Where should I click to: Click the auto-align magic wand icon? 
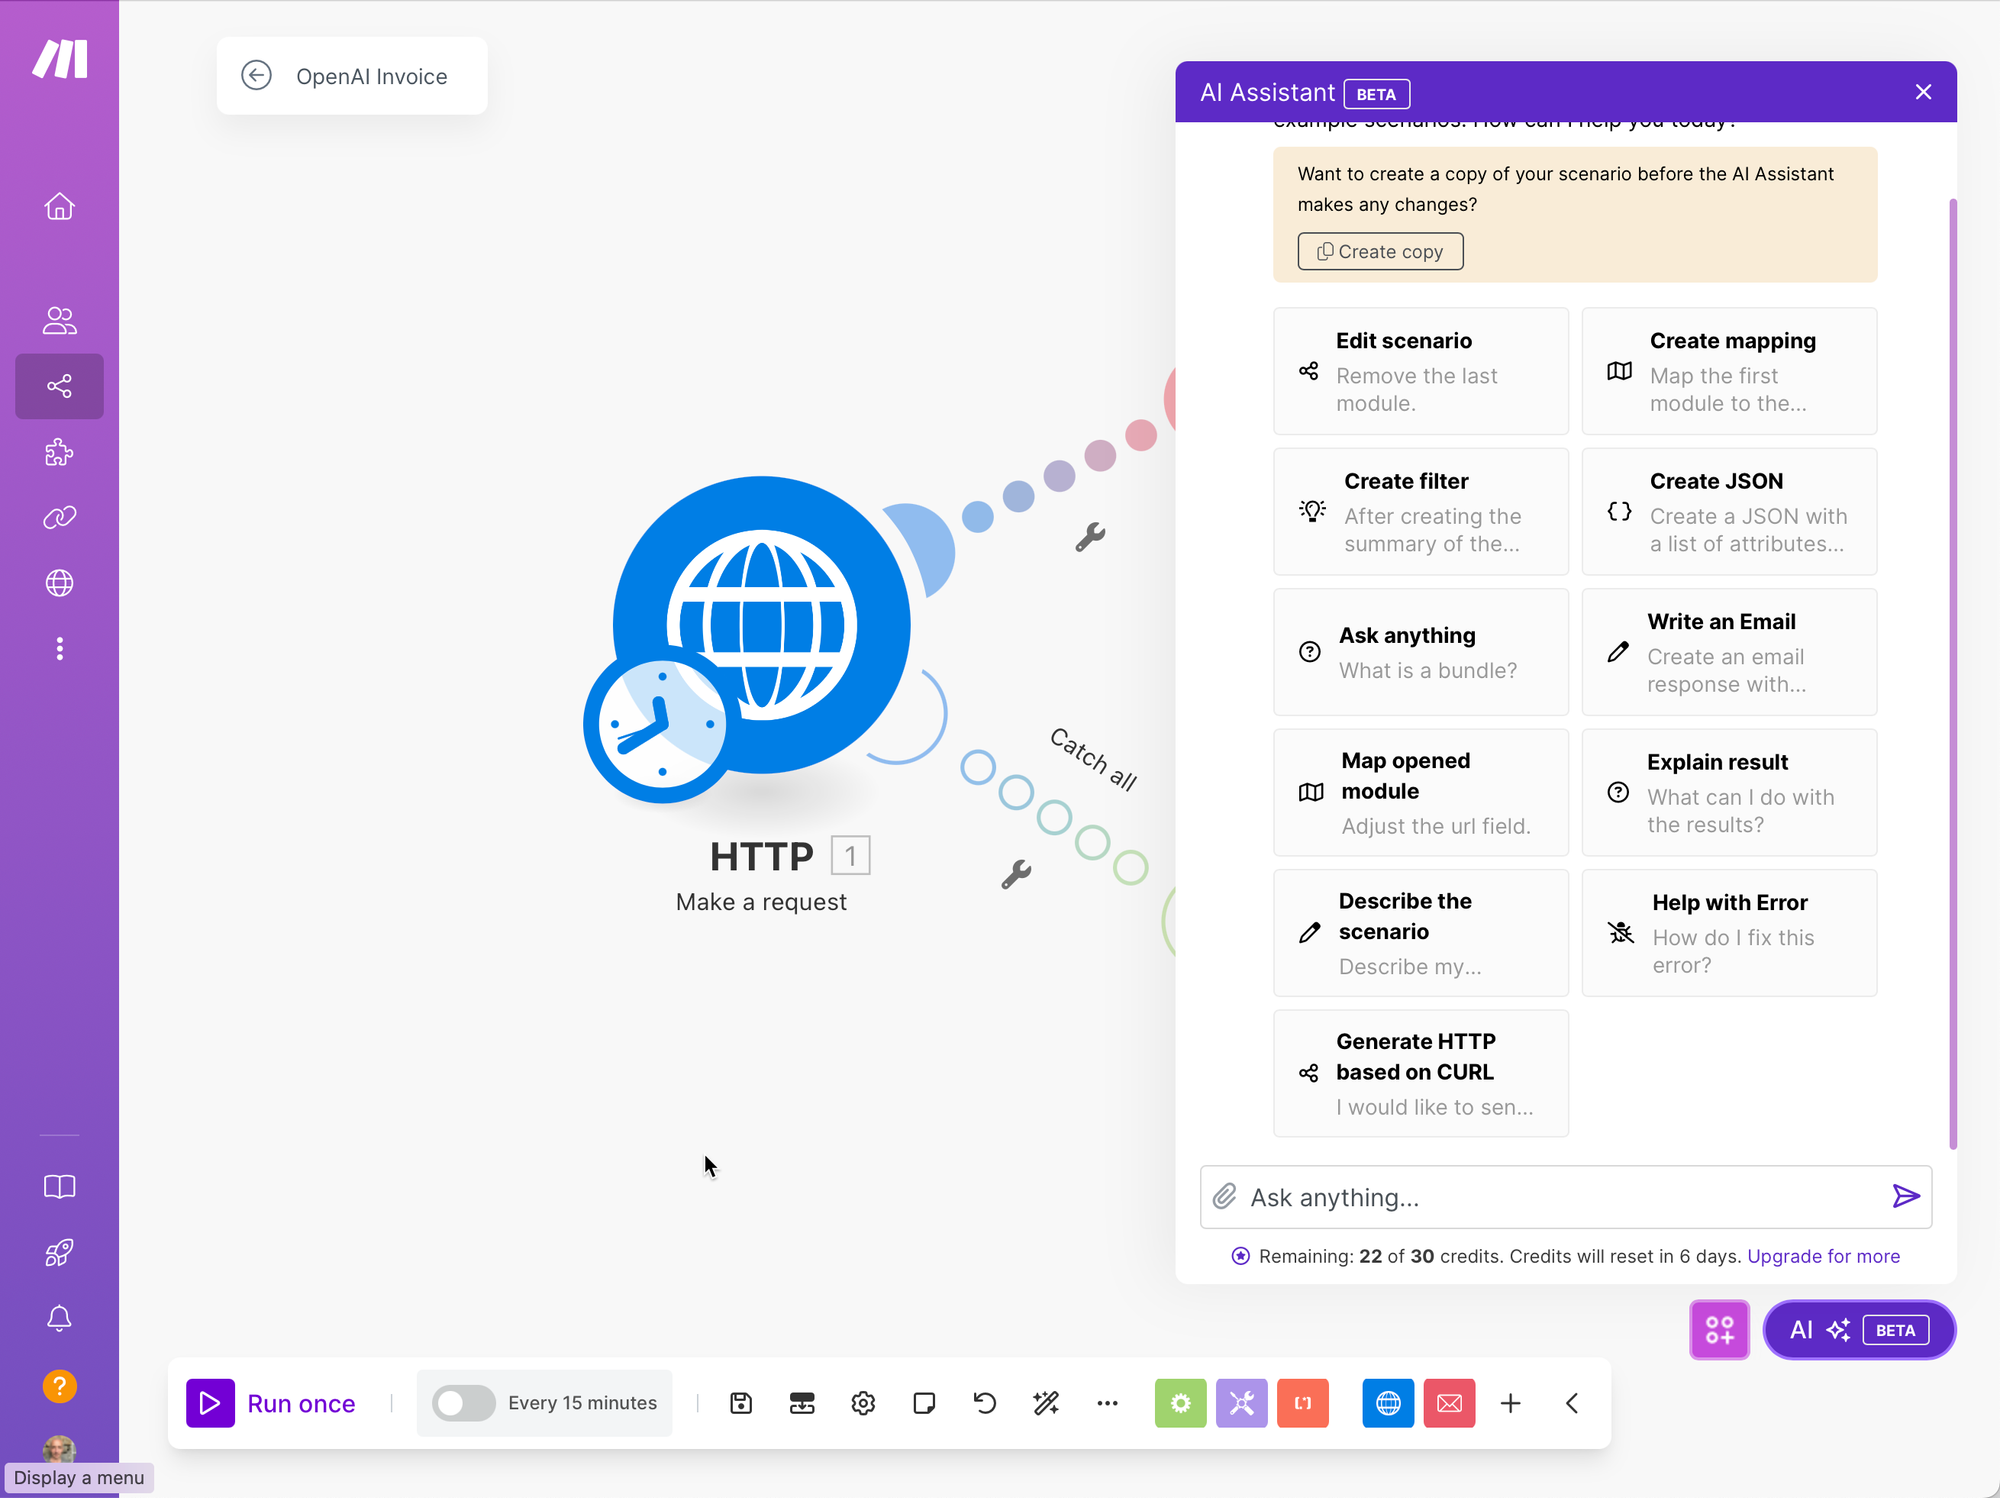1046,1403
